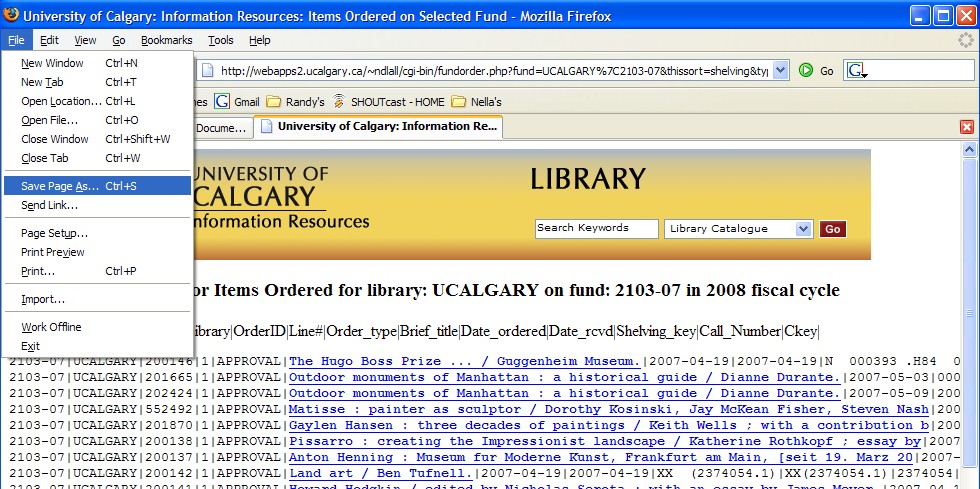
Task: Open the Randy's bookmark folder
Action: click(x=295, y=101)
